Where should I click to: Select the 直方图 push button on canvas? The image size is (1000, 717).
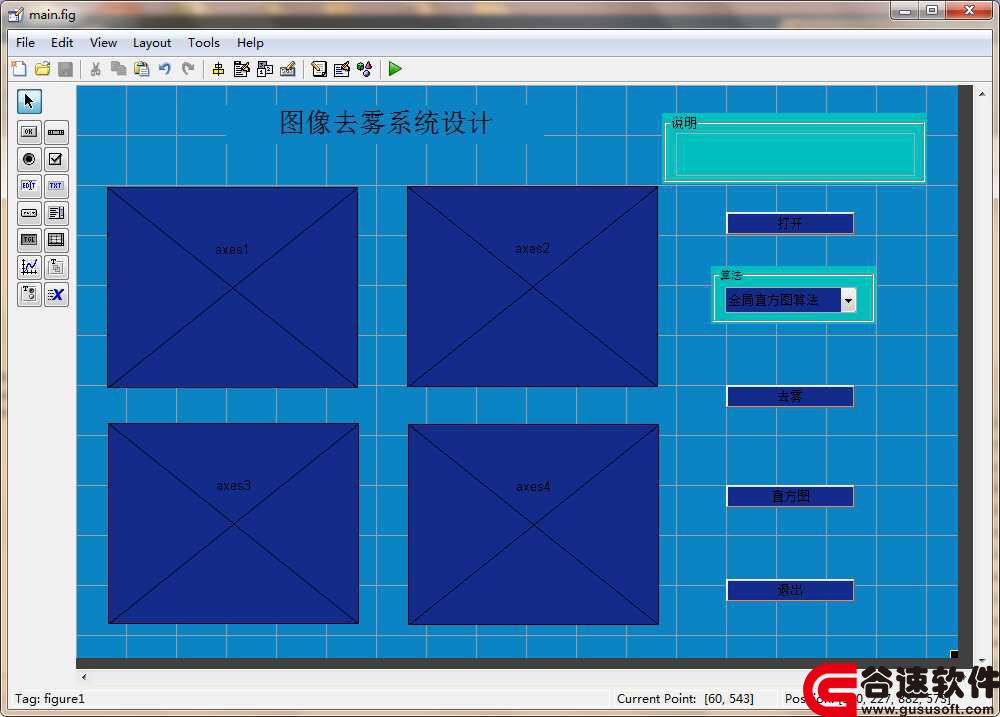[790, 496]
